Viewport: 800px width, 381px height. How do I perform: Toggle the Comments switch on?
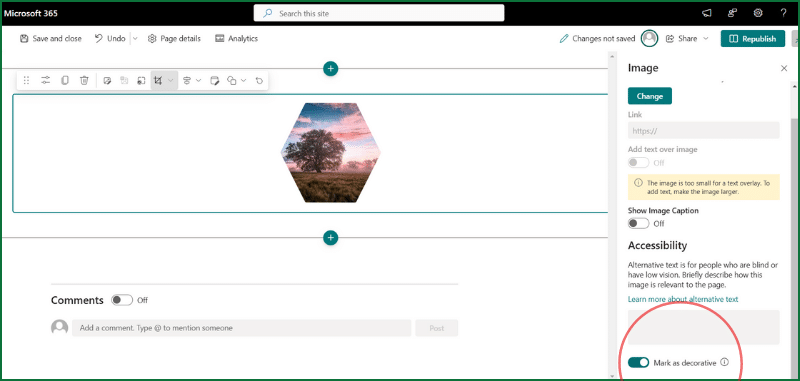point(122,300)
